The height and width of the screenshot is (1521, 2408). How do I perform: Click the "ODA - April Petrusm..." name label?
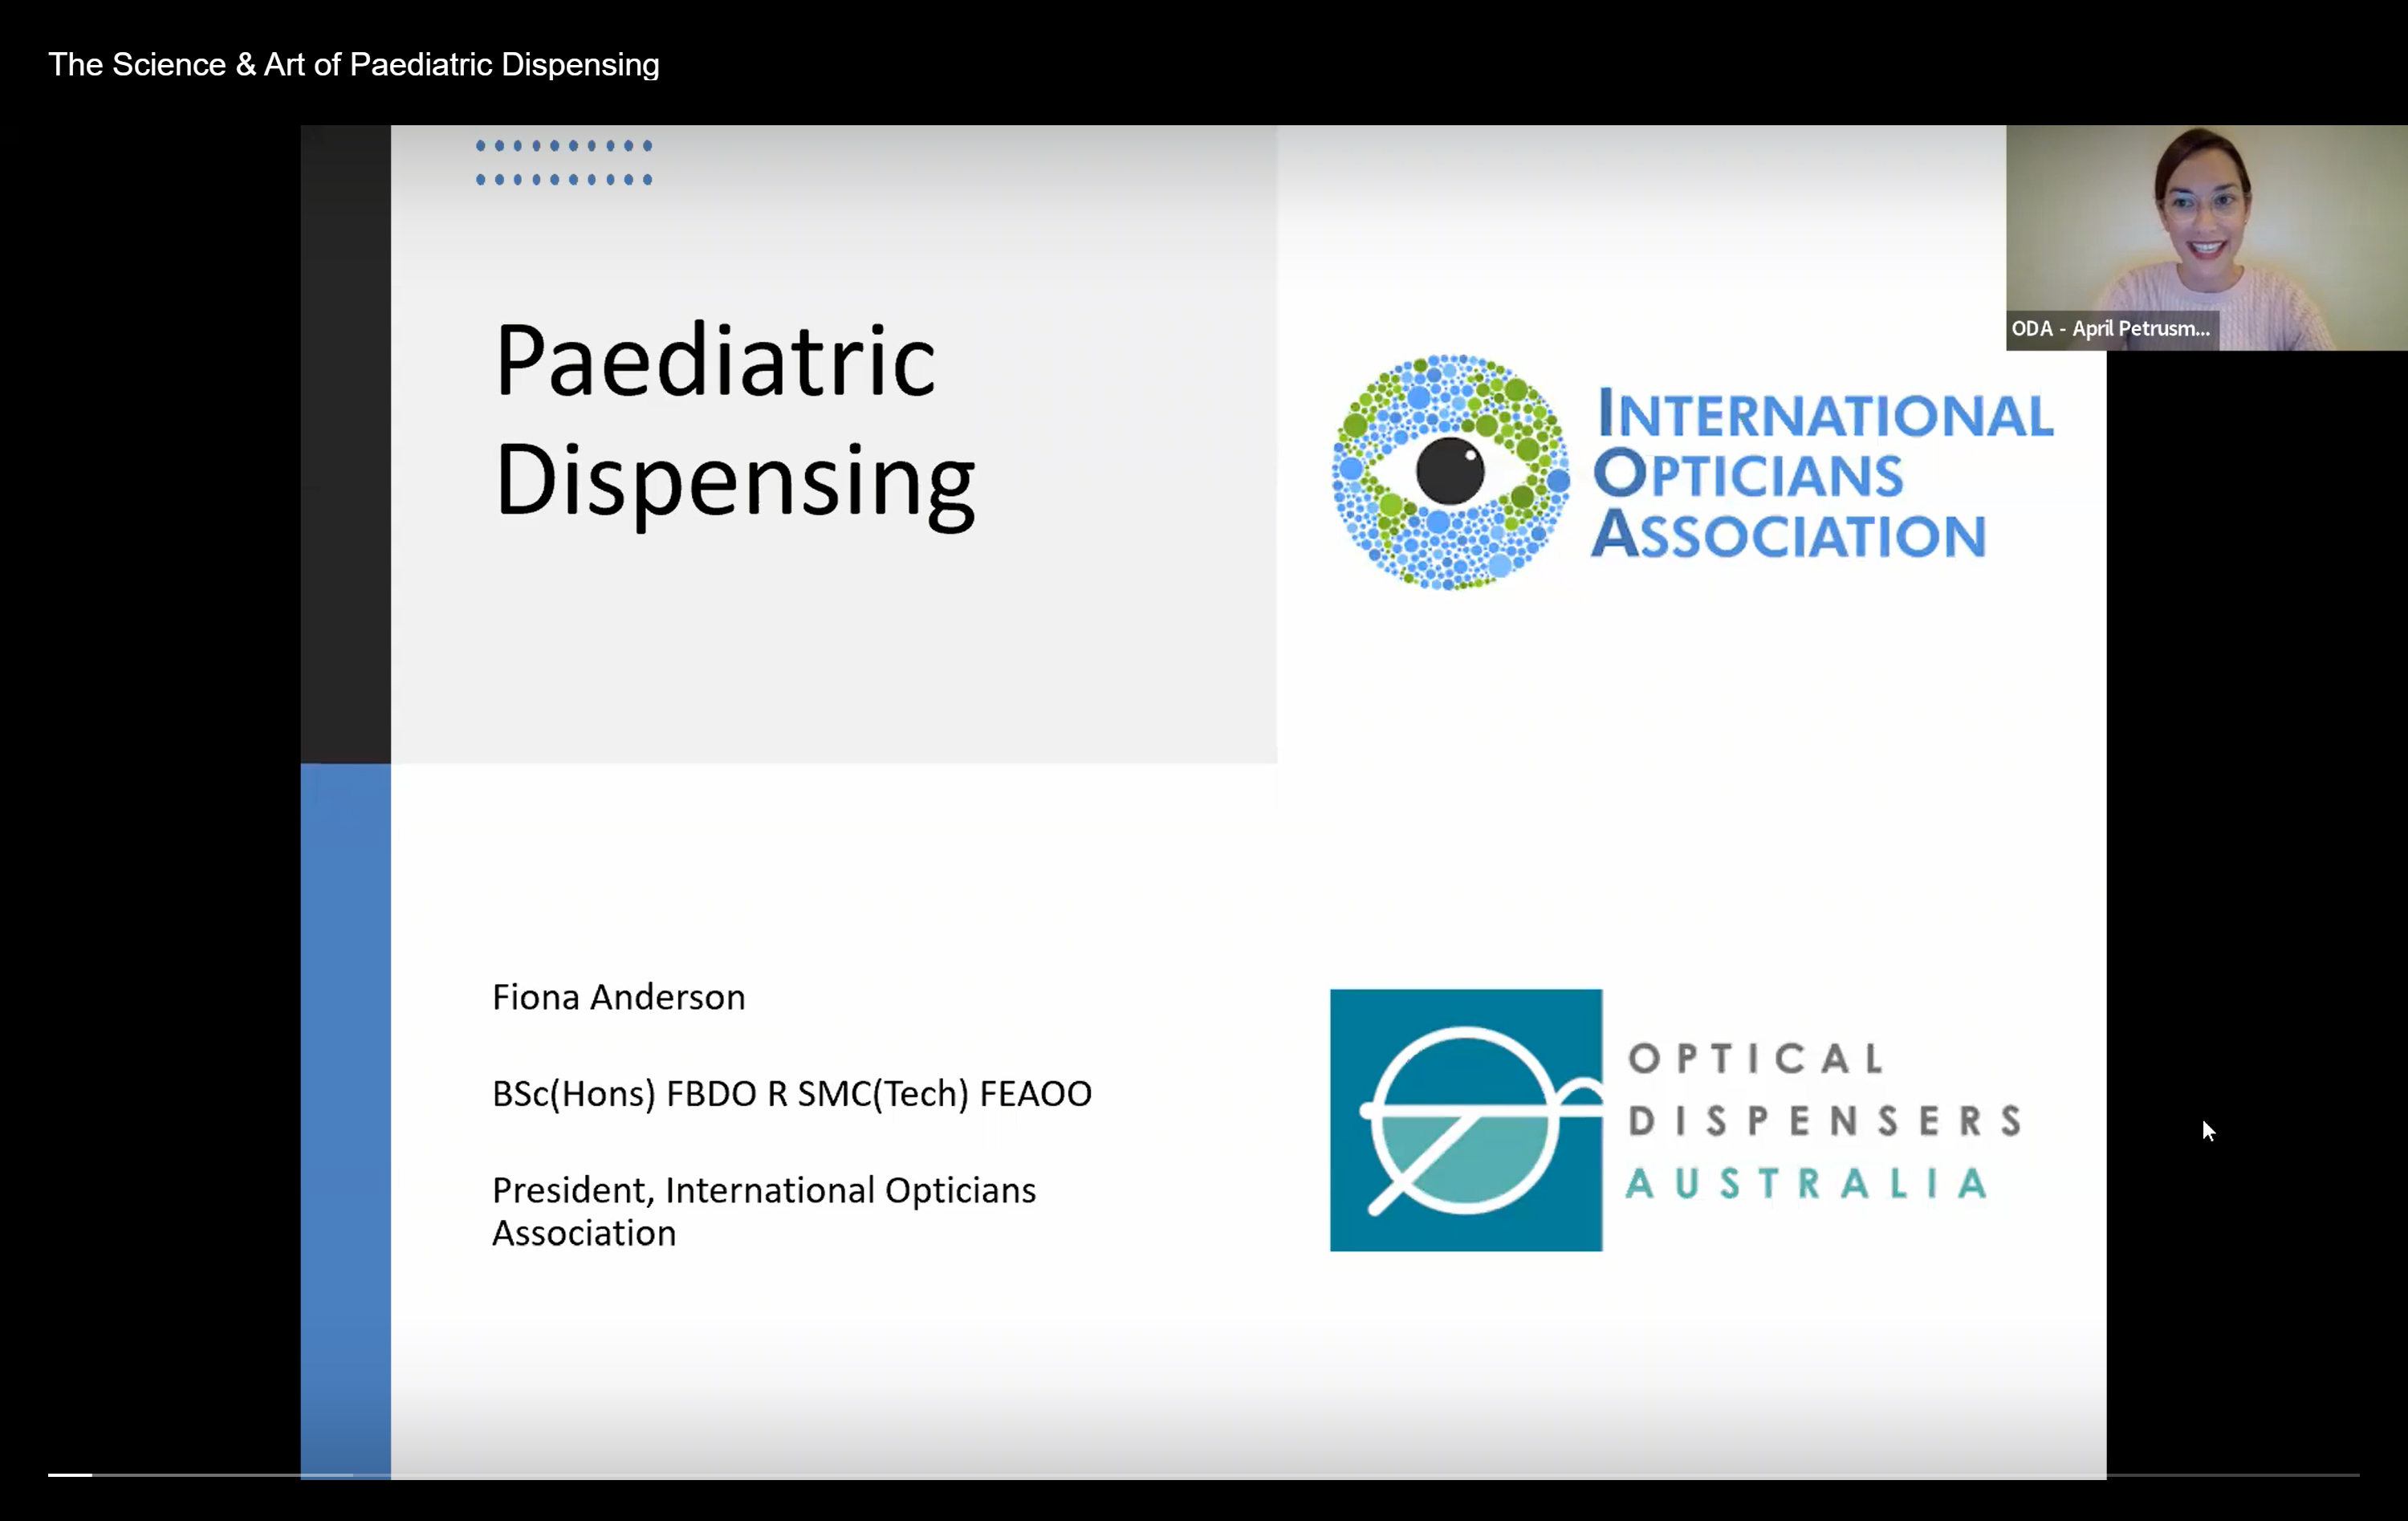point(2112,329)
